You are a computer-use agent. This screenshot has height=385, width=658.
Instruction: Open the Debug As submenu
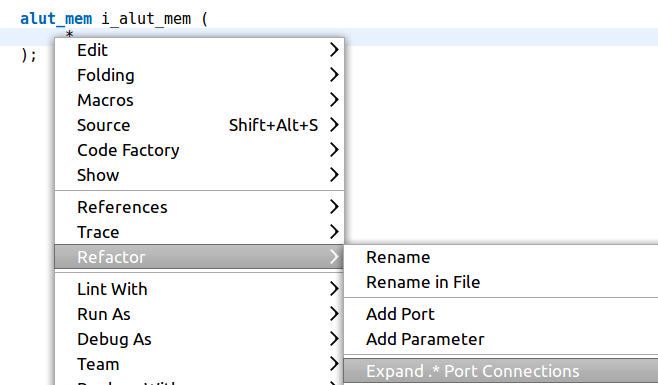[x=199, y=339]
